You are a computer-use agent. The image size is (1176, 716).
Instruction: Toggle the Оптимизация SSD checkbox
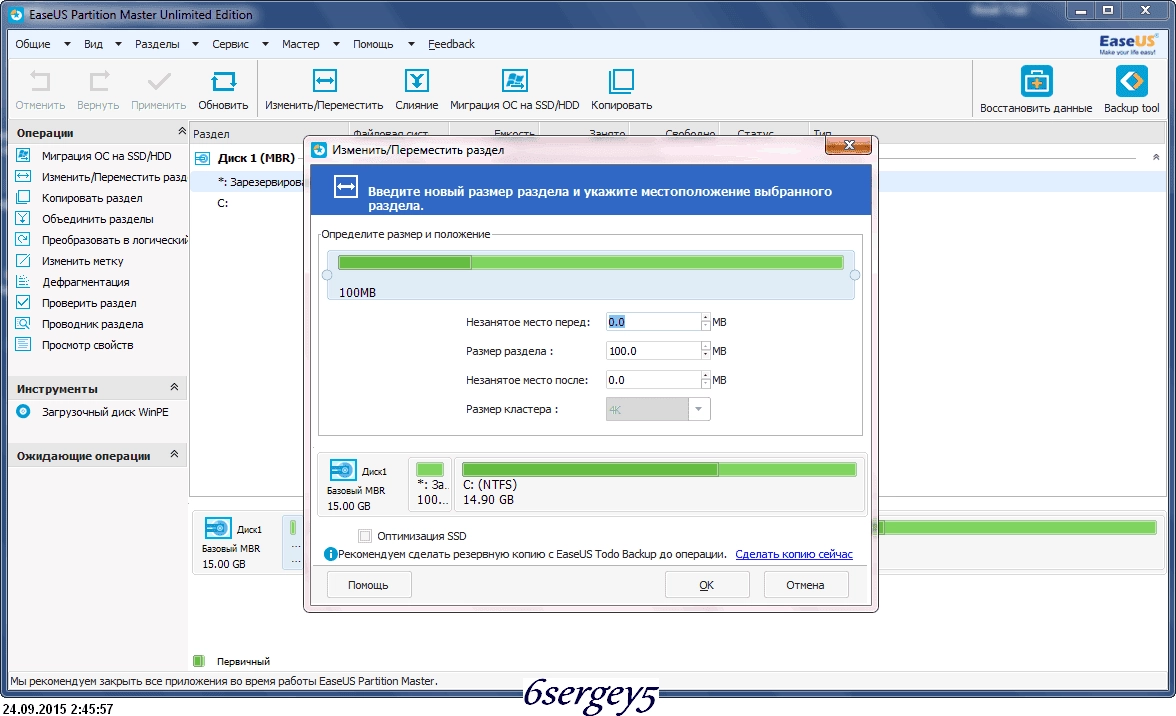coord(365,536)
